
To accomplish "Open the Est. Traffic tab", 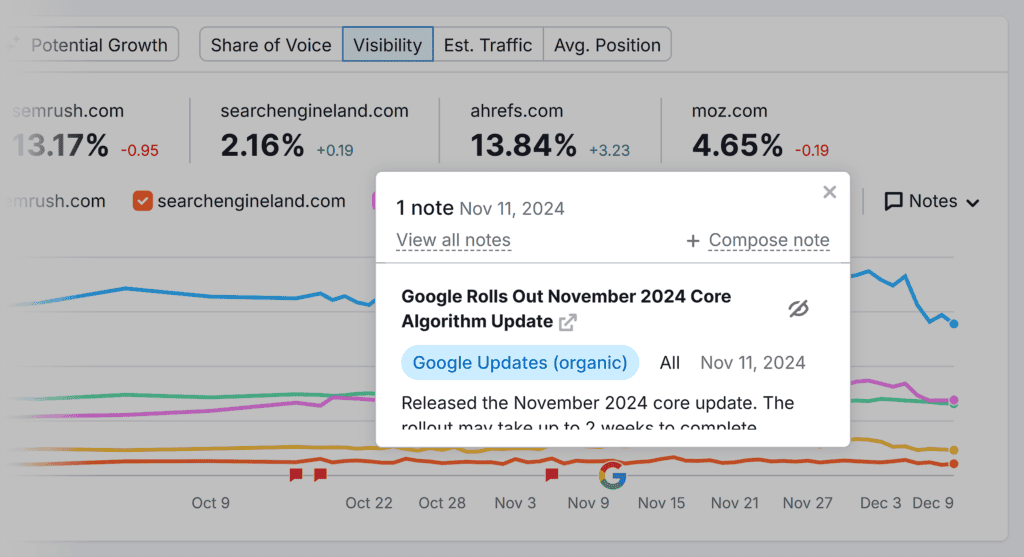I will pos(488,45).
